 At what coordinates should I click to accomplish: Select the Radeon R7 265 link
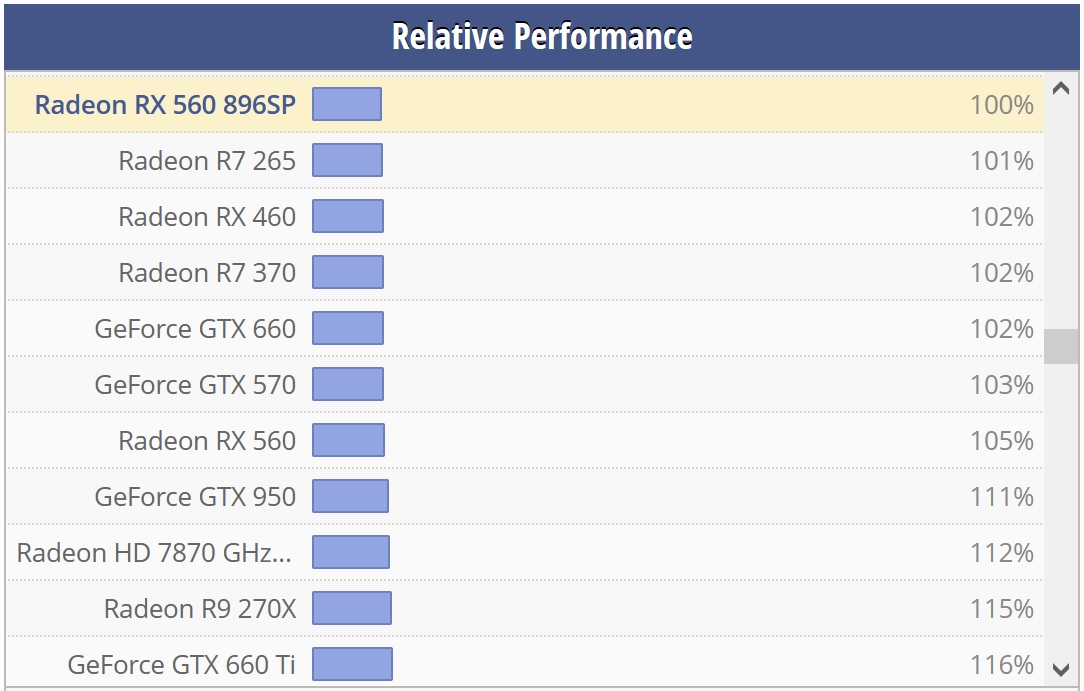[x=207, y=160]
